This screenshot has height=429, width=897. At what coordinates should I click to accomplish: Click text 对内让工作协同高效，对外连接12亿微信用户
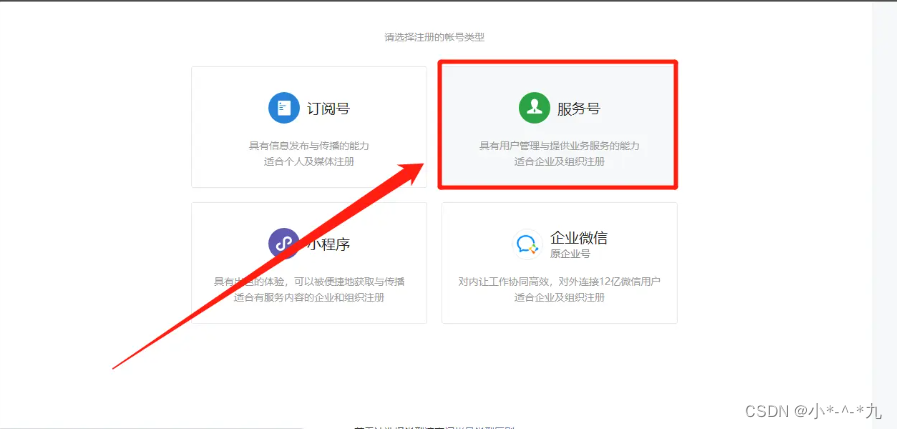(559, 282)
